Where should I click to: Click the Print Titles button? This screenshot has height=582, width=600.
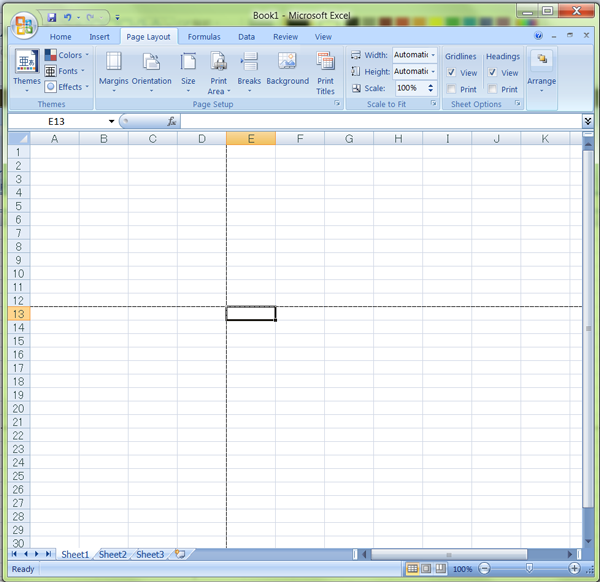click(x=325, y=73)
